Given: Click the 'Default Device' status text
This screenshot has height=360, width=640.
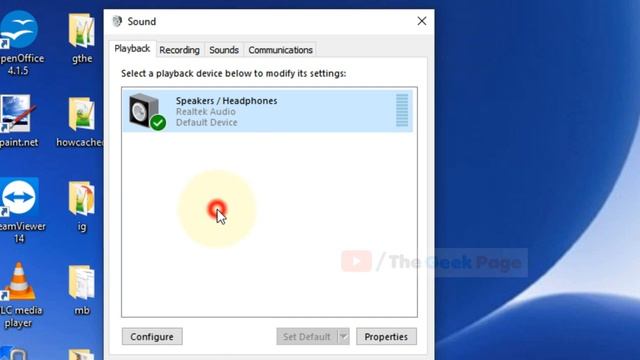Looking at the screenshot, I should pyautogui.click(x=207, y=122).
